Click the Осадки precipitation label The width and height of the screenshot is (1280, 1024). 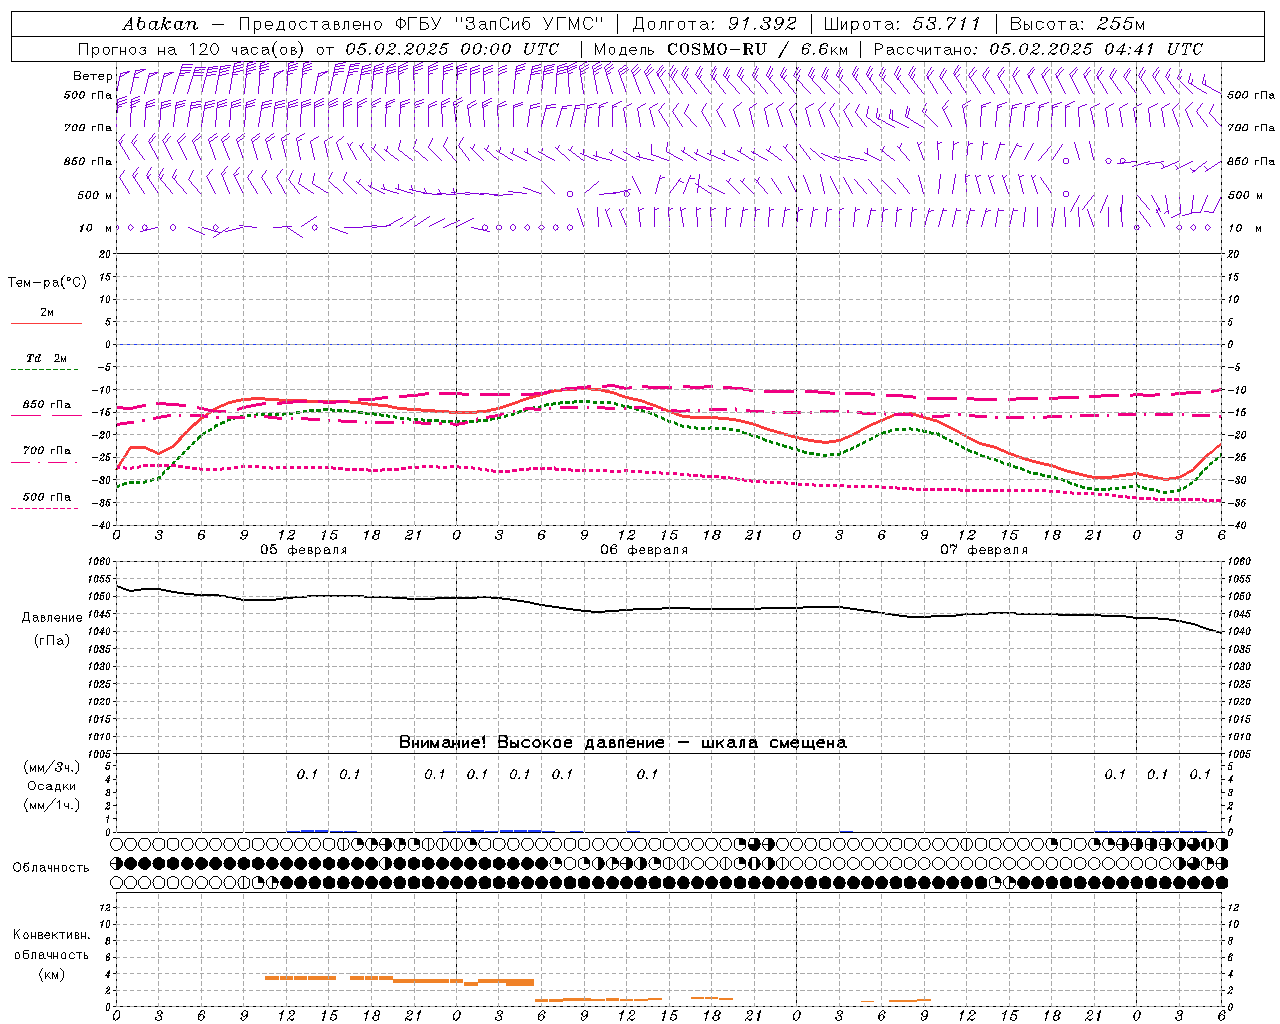point(51,786)
